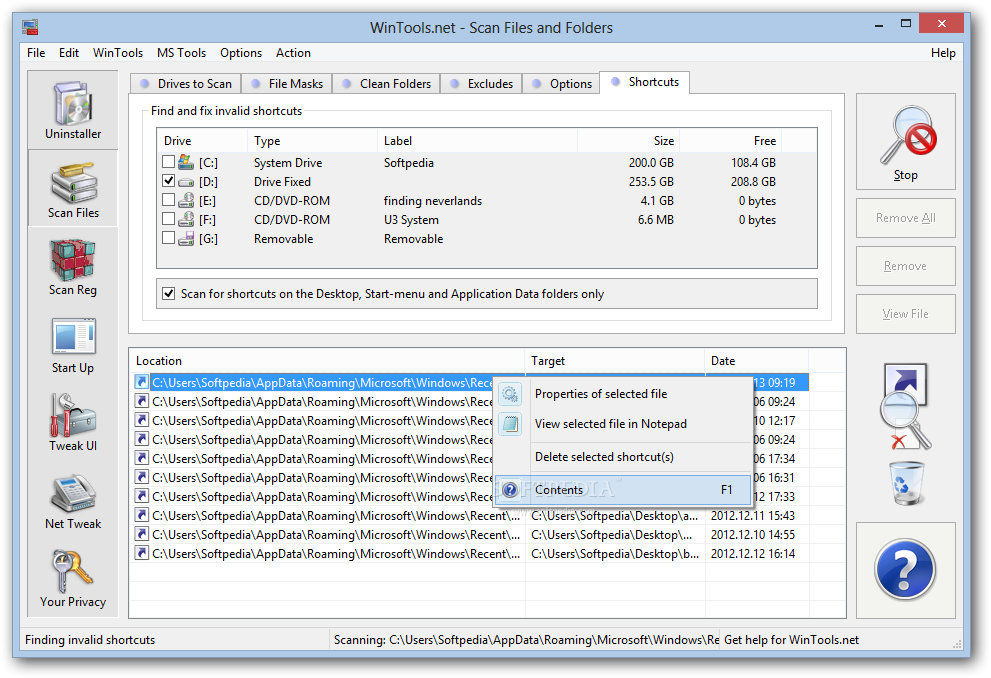The width and height of the screenshot is (991, 678).
Task: Switch to the Drives to Scan tab
Action: 186,84
